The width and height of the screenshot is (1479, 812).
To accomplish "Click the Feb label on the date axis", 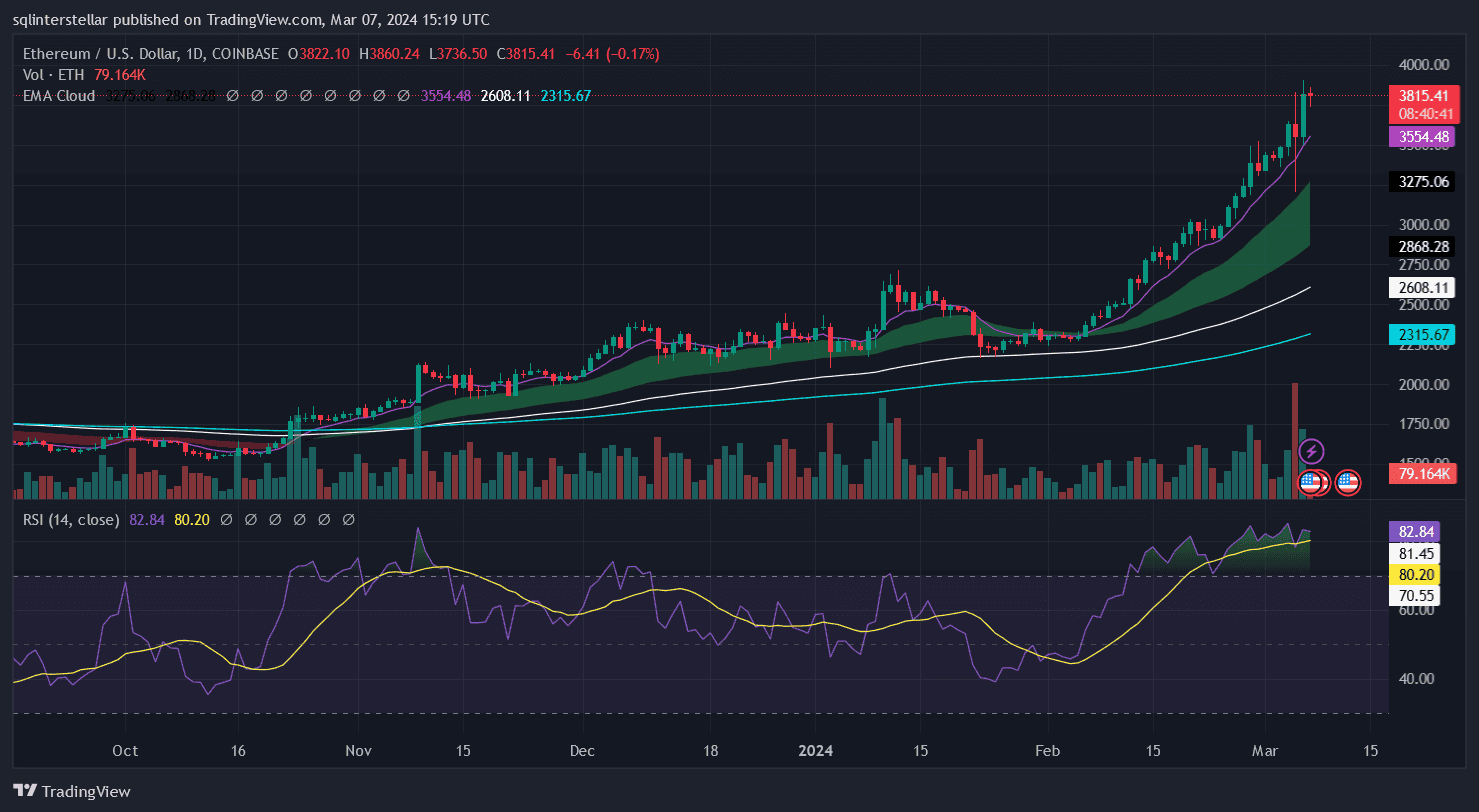I will click(1047, 751).
